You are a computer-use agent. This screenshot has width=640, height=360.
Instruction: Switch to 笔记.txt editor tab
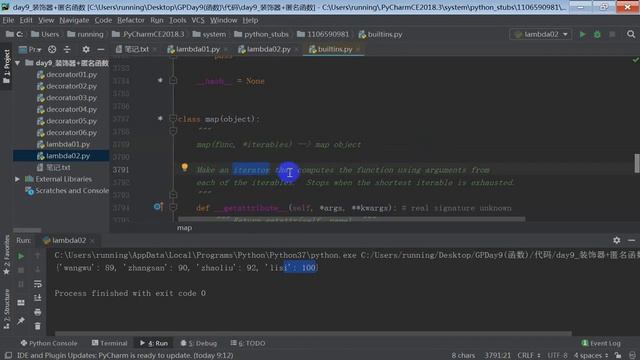133,49
